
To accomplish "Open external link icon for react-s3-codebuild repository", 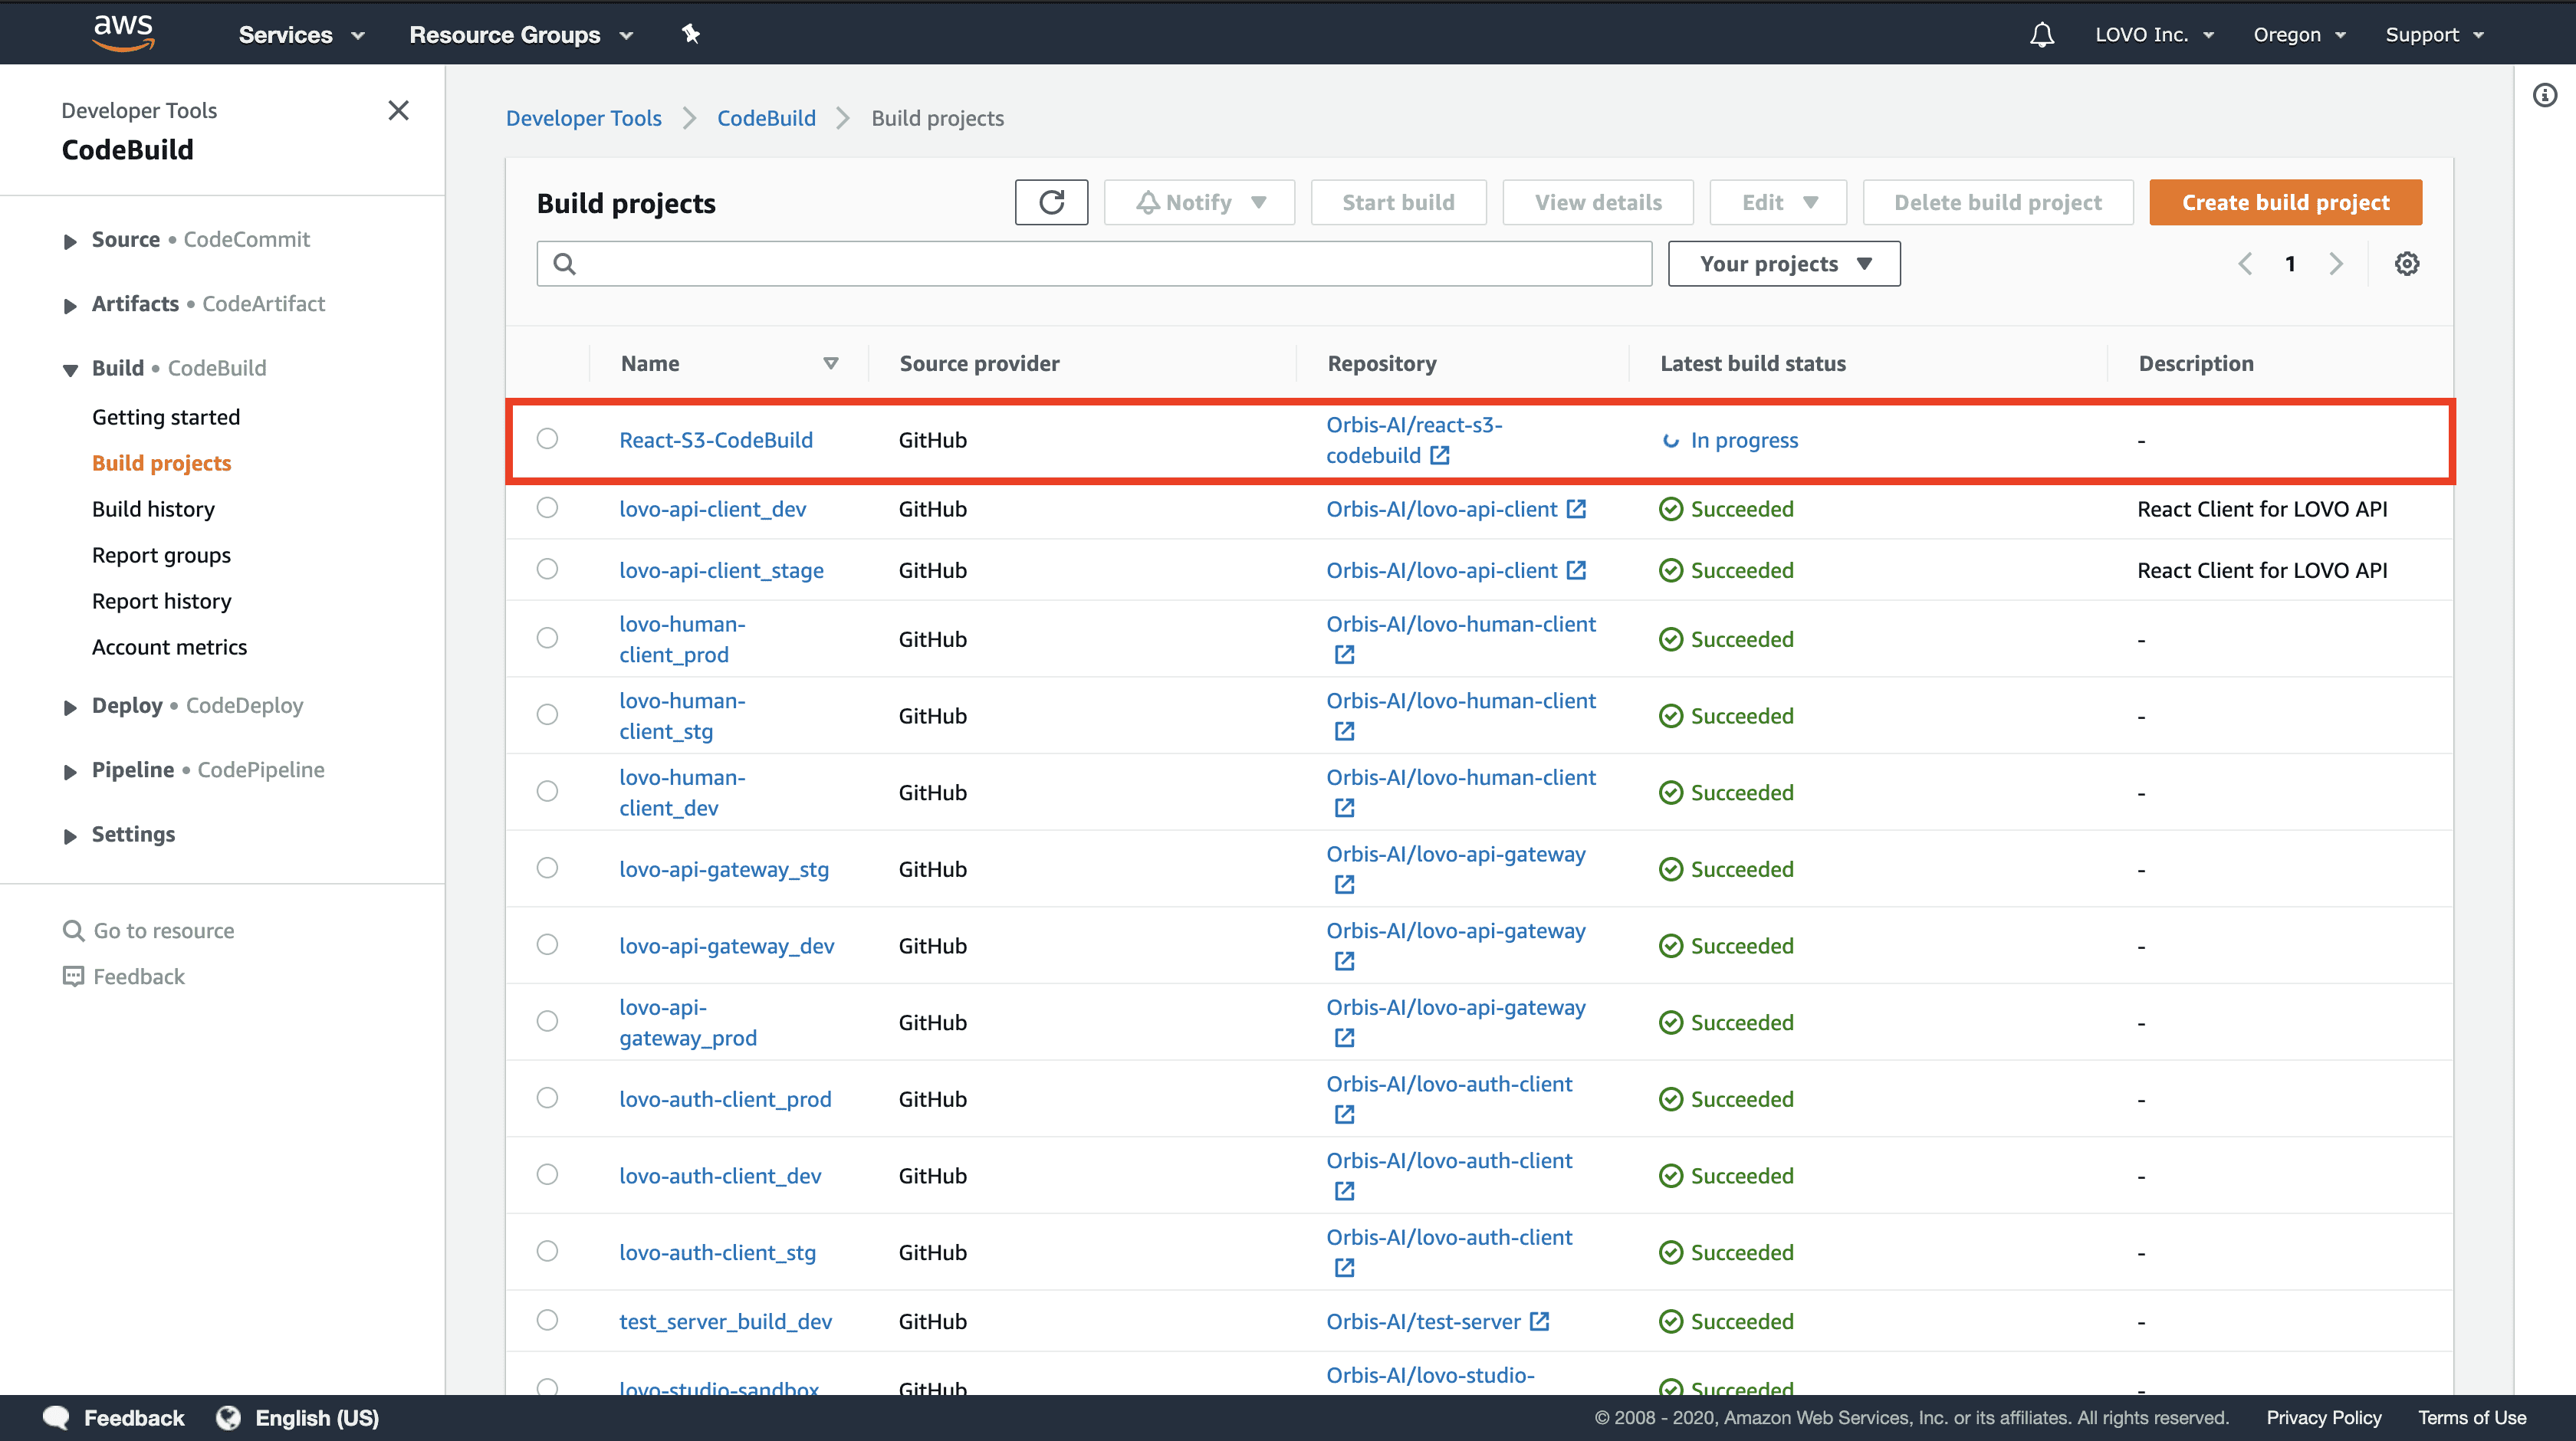I will (x=1439, y=455).
